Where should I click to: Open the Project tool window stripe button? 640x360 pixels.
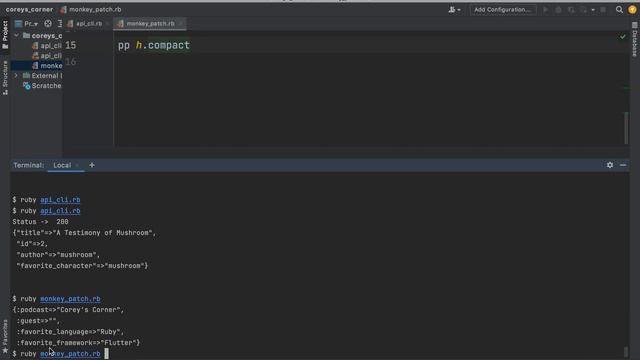5,34
